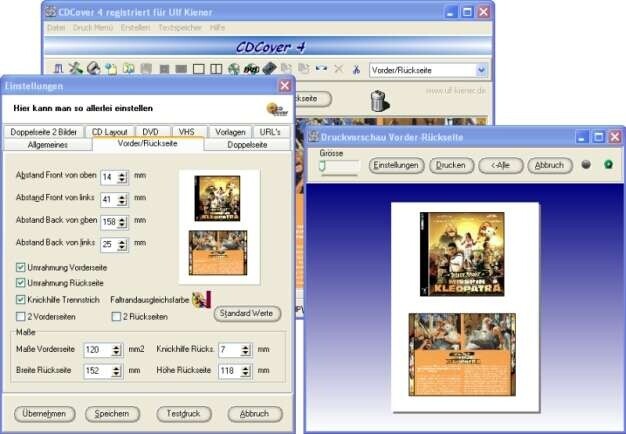Screen dimensions: 626x434
Task: Click the CDCover app icon in main title bar
Action: click(51, 12)
